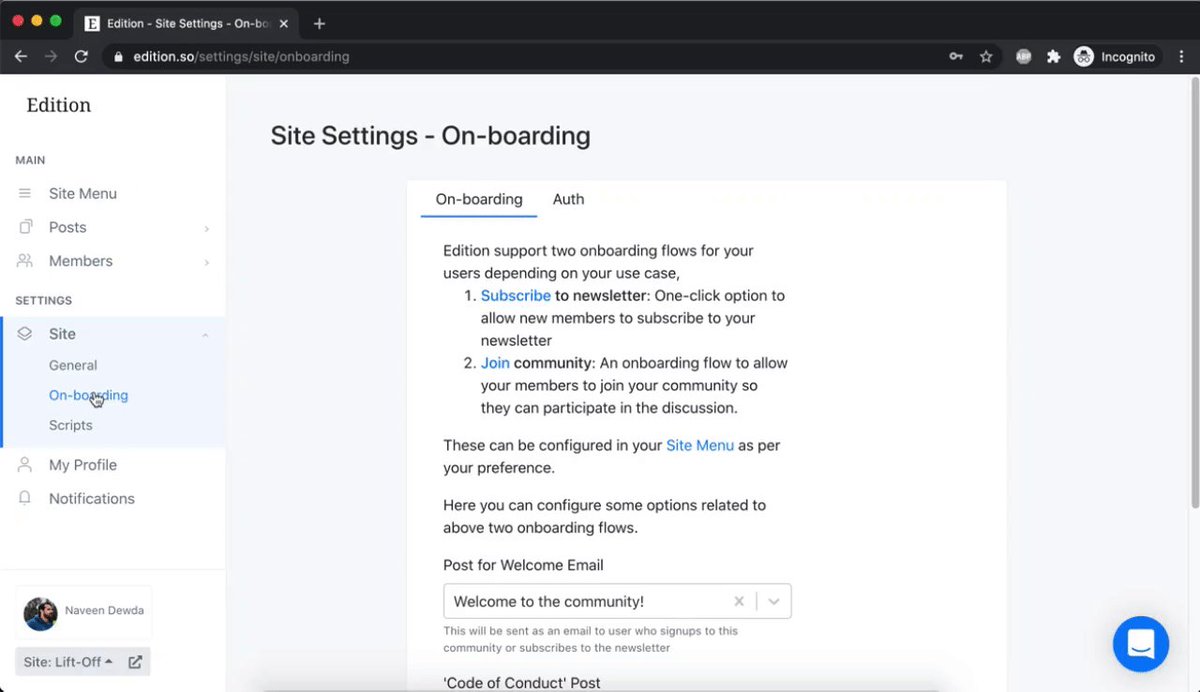Click the Edition tab favicon
This screenshot has height=692, width=1200.
pyautogui.click(x=92, y=23)
